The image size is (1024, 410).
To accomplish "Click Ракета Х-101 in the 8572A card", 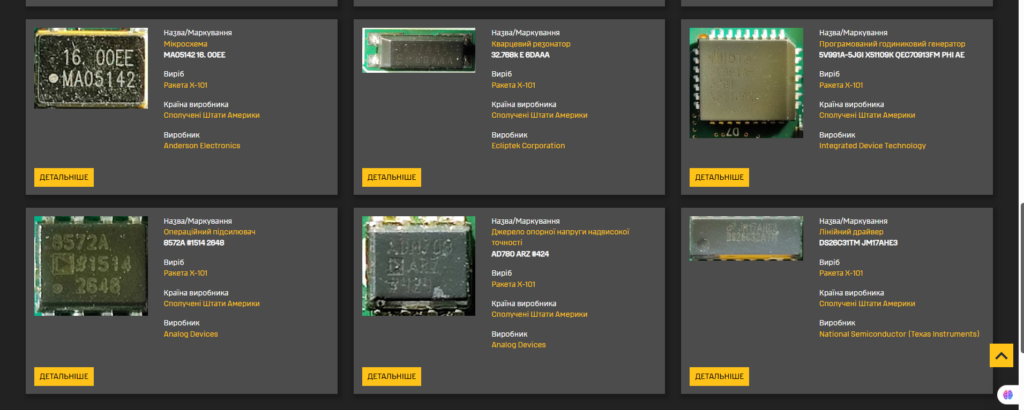I will tap(185, 273).
